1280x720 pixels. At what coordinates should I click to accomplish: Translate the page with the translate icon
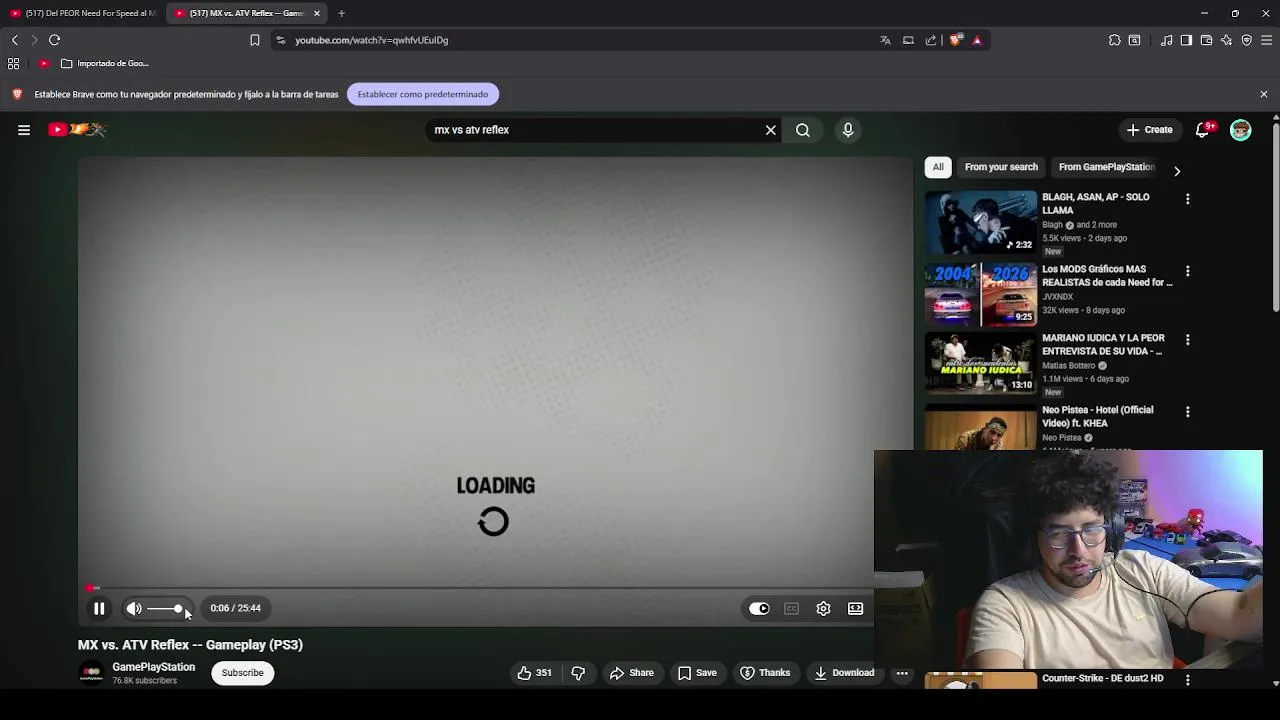point(885,40)
